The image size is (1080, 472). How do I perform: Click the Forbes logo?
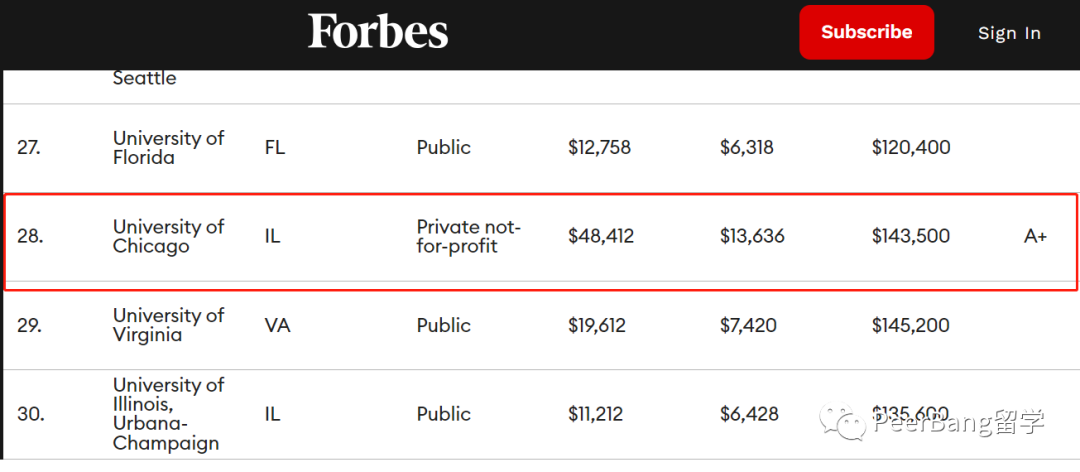click(x=378, y=32)
